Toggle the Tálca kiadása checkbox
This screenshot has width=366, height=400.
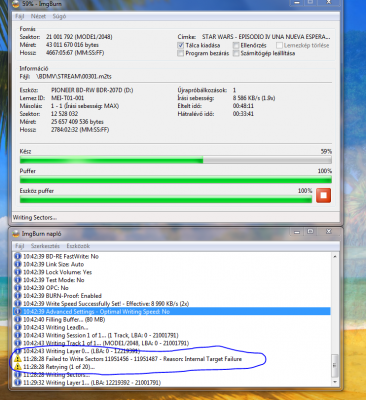tap(181, 45)
